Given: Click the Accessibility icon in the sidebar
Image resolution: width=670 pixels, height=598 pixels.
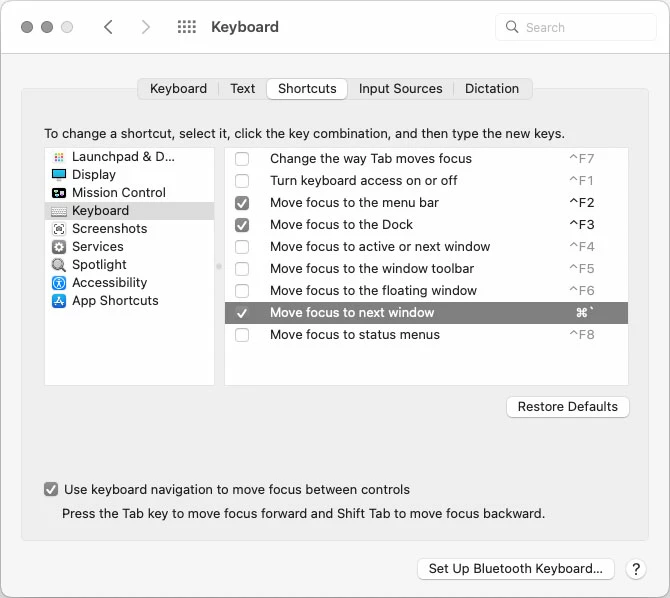Looking at the screenshot, I should tap(59, 283).
